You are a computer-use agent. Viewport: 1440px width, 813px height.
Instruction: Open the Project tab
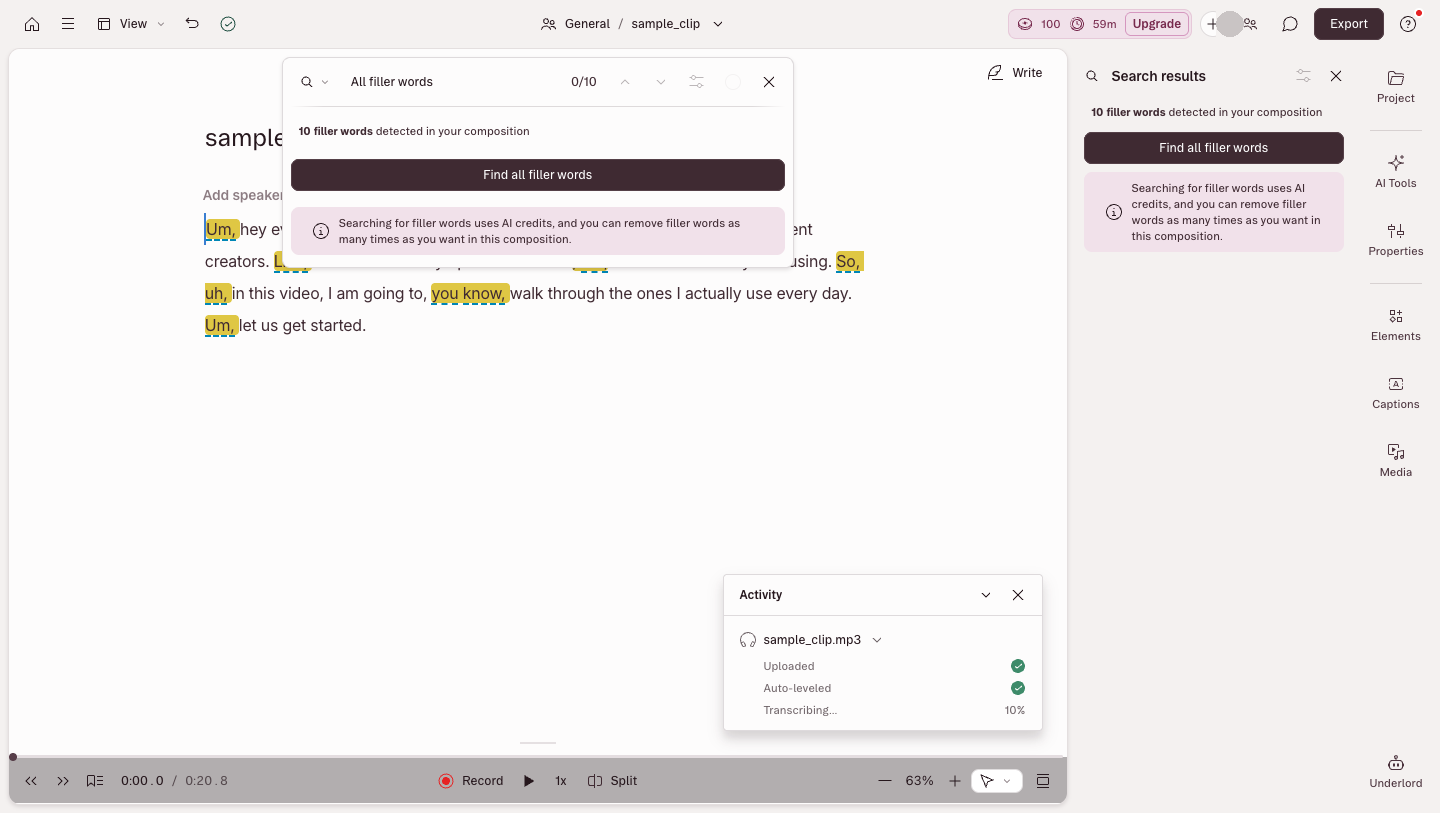[1395, 86]
